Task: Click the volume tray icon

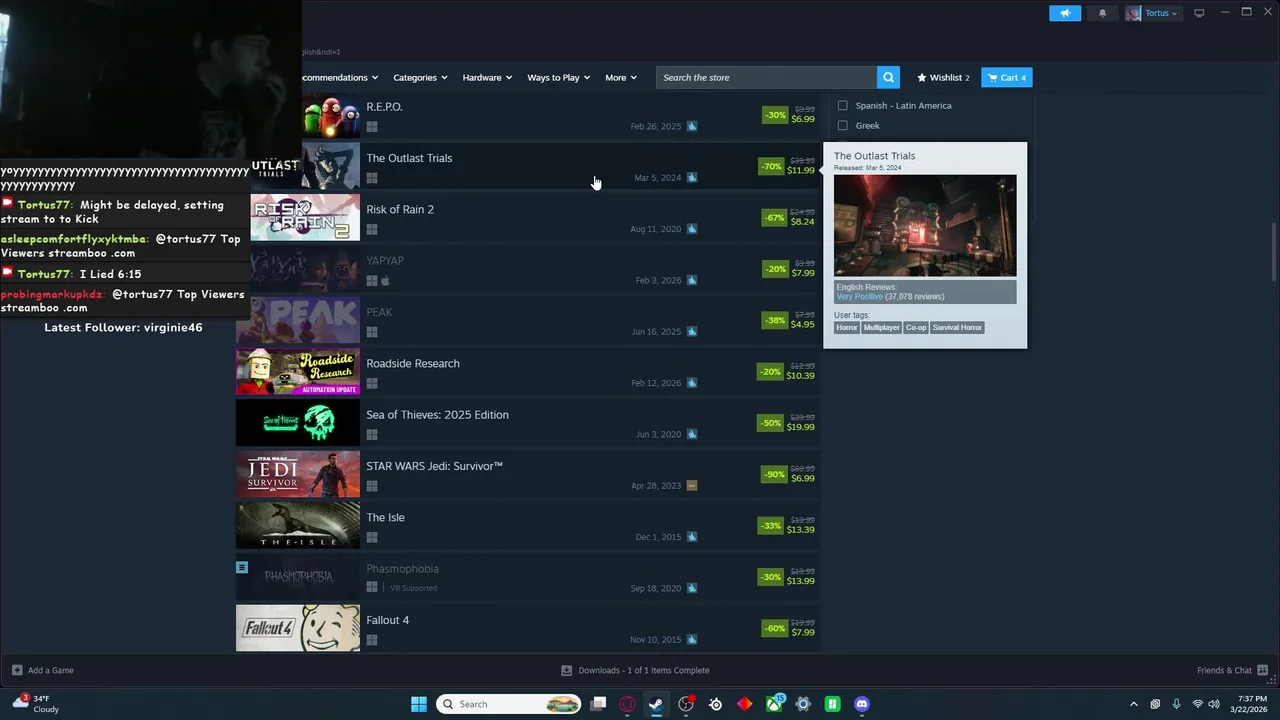Action: point(1214,704)
